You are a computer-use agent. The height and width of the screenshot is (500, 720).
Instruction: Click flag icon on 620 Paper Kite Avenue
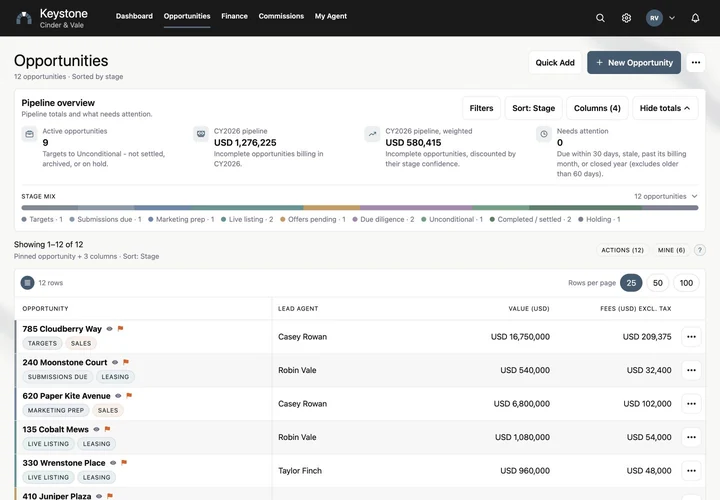tap(129, 395)
